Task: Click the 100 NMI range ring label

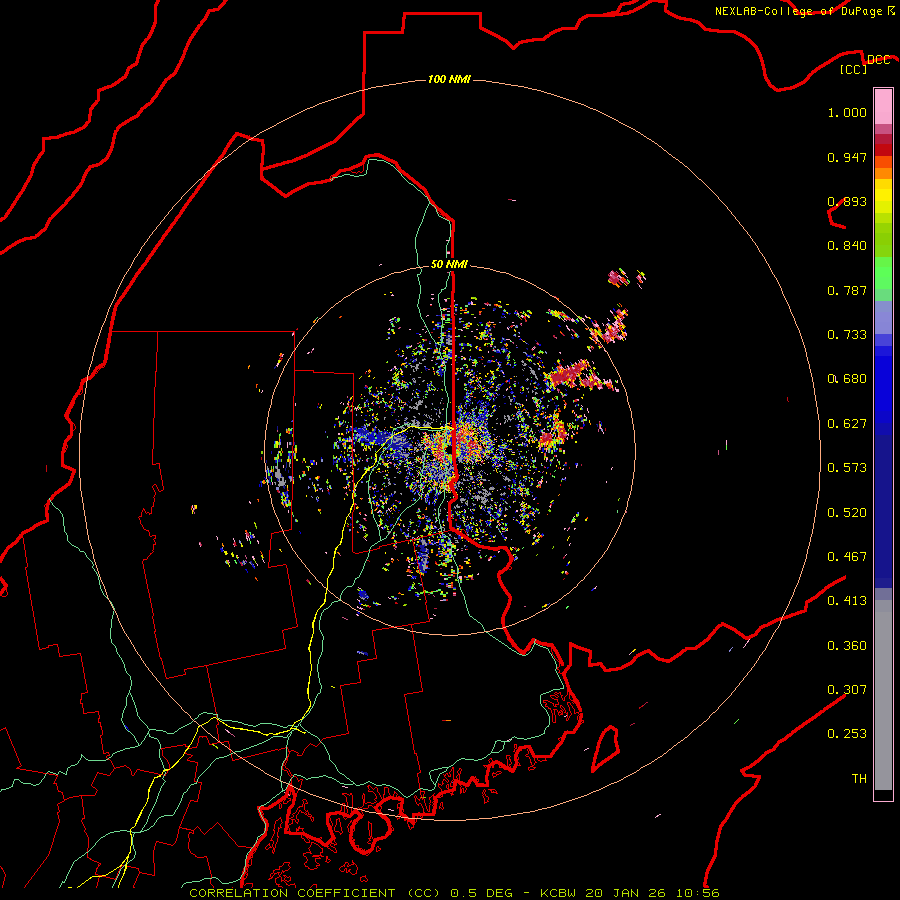Action: (449, 79)
